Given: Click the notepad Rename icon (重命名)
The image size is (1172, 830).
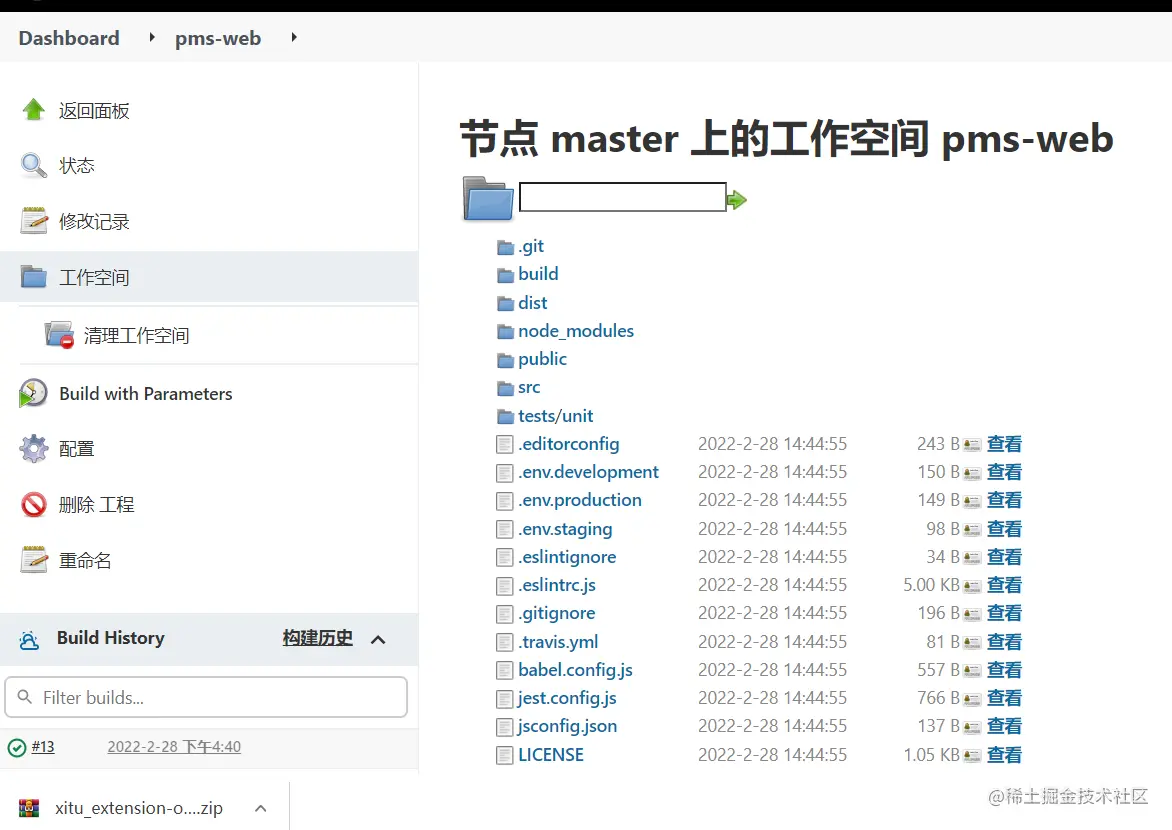Looking at the screenshot, I should pos(34,560).
